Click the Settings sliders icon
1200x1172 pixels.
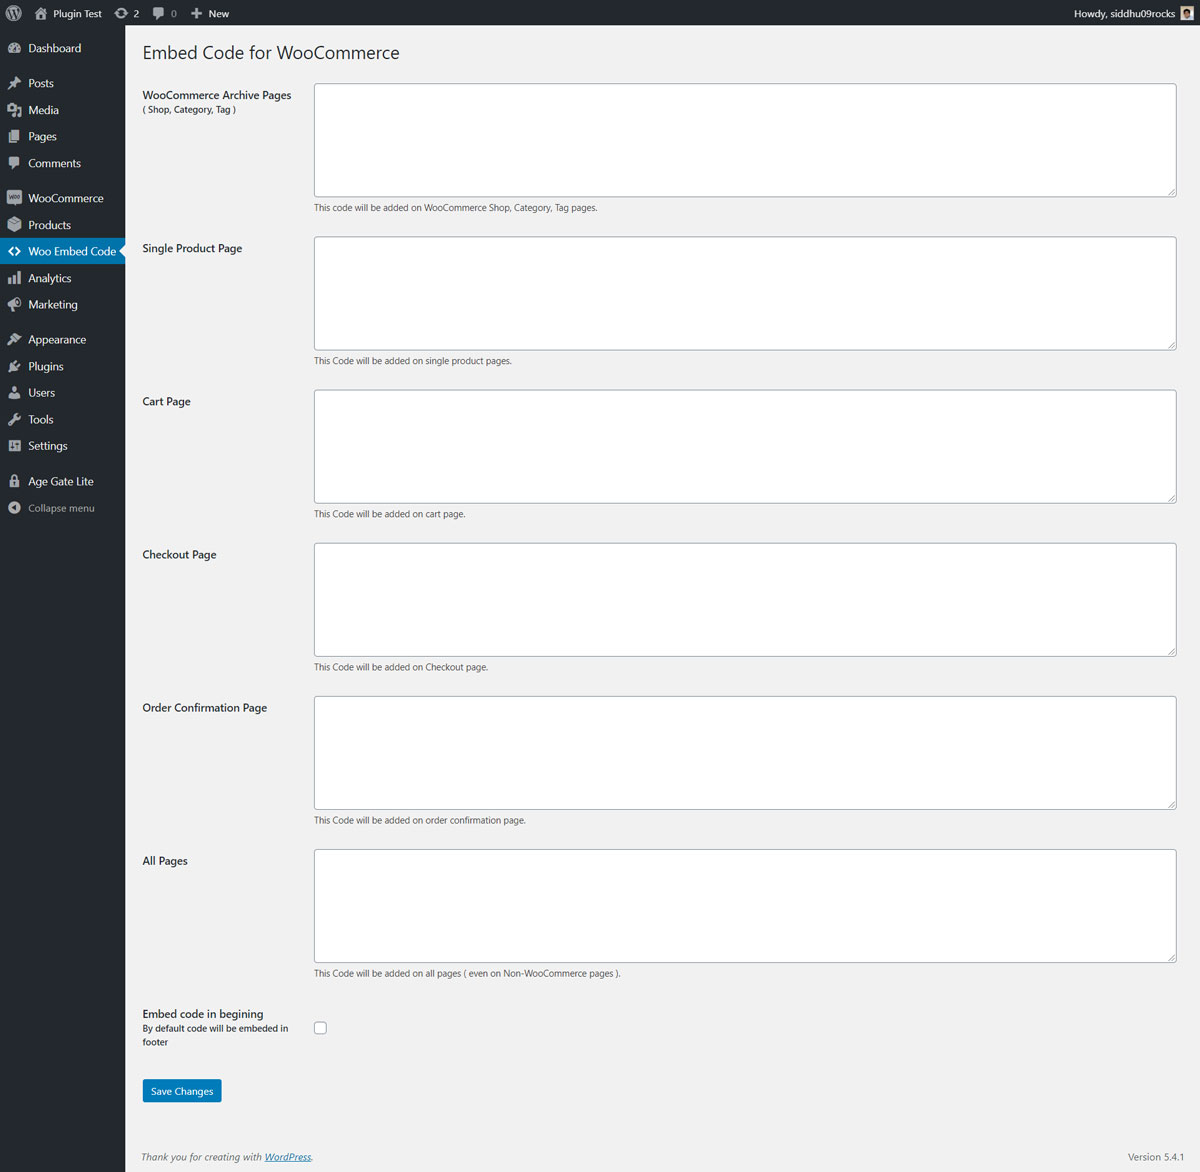(x=14, y=445)
